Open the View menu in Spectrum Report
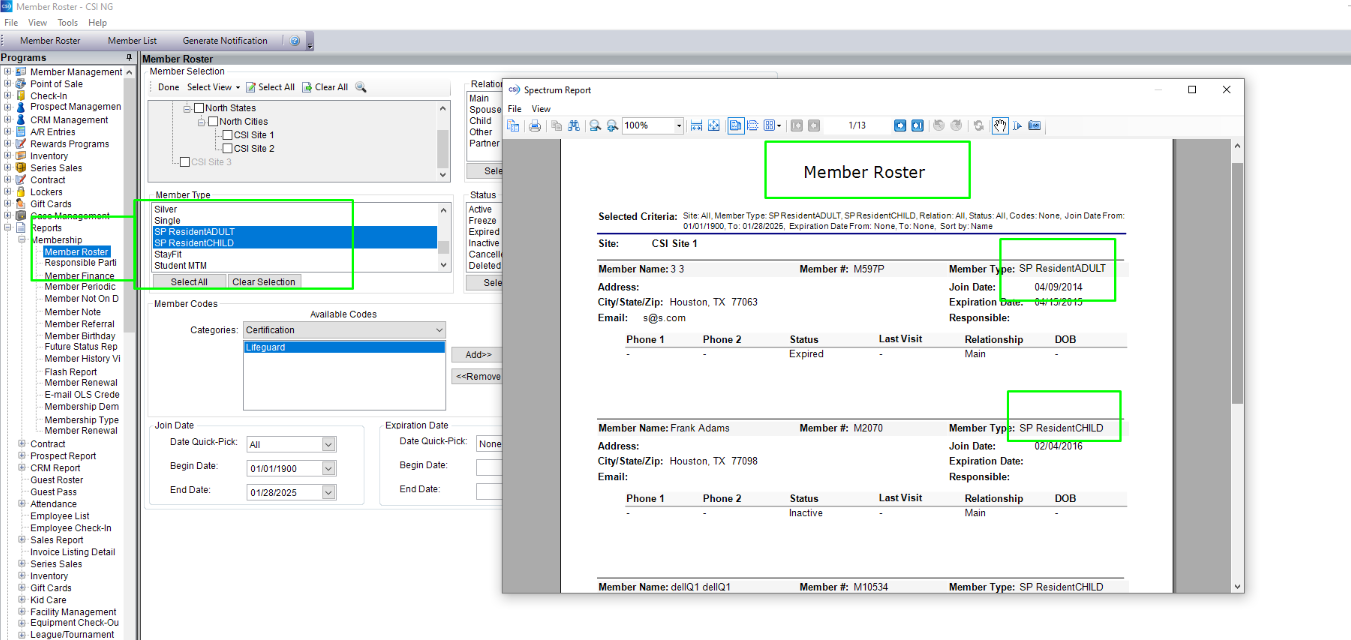The image size is (1351, 640). pos(541,109)
